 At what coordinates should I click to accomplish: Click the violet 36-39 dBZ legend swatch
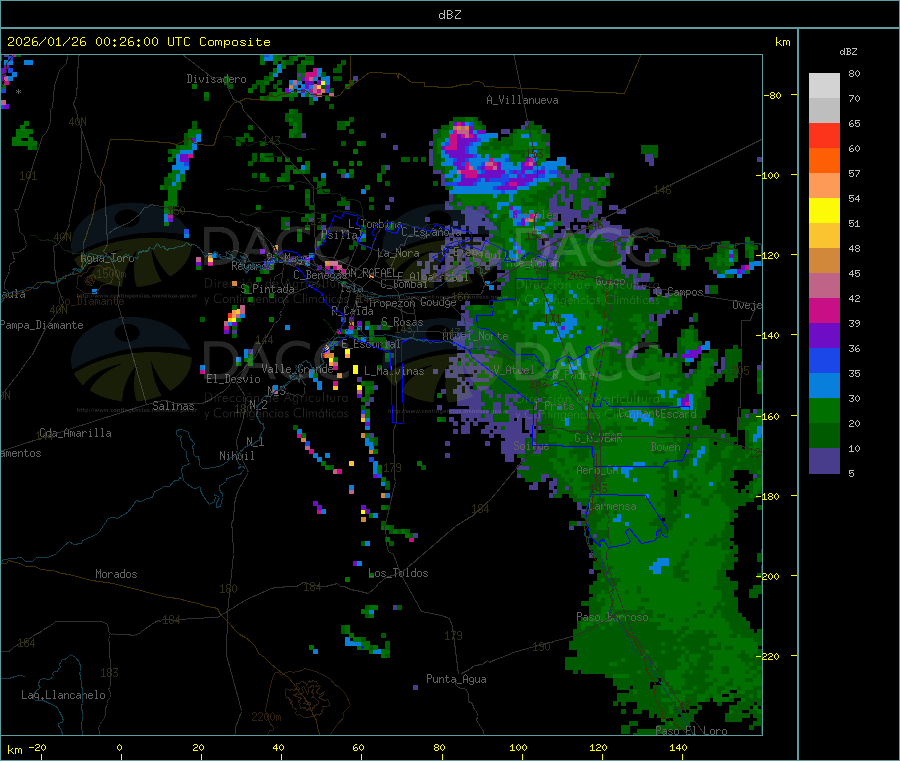(x=824, y=336)
